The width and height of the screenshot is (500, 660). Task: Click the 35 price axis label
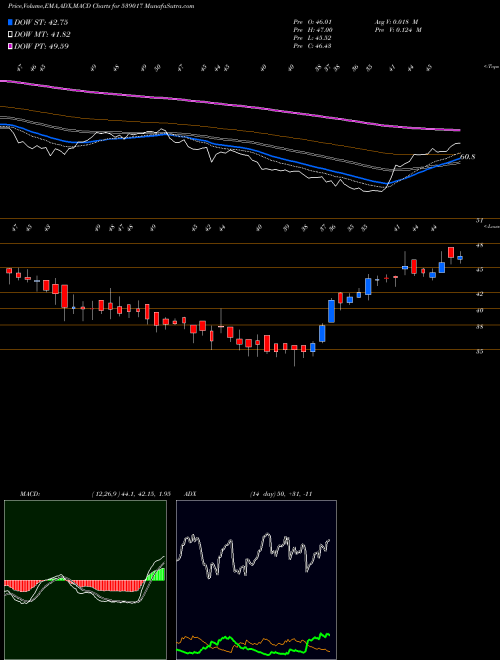coord(479,351)
